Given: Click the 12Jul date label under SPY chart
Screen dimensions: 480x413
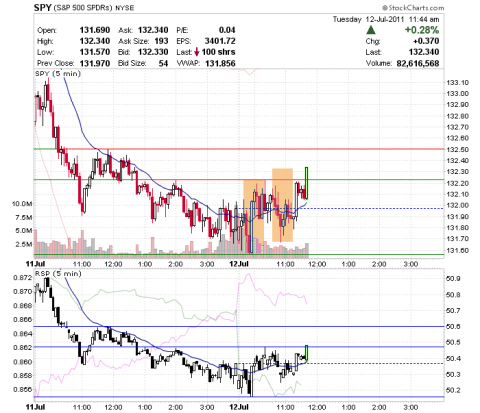Looking at the screenshot, I should (x=239, y=264).
